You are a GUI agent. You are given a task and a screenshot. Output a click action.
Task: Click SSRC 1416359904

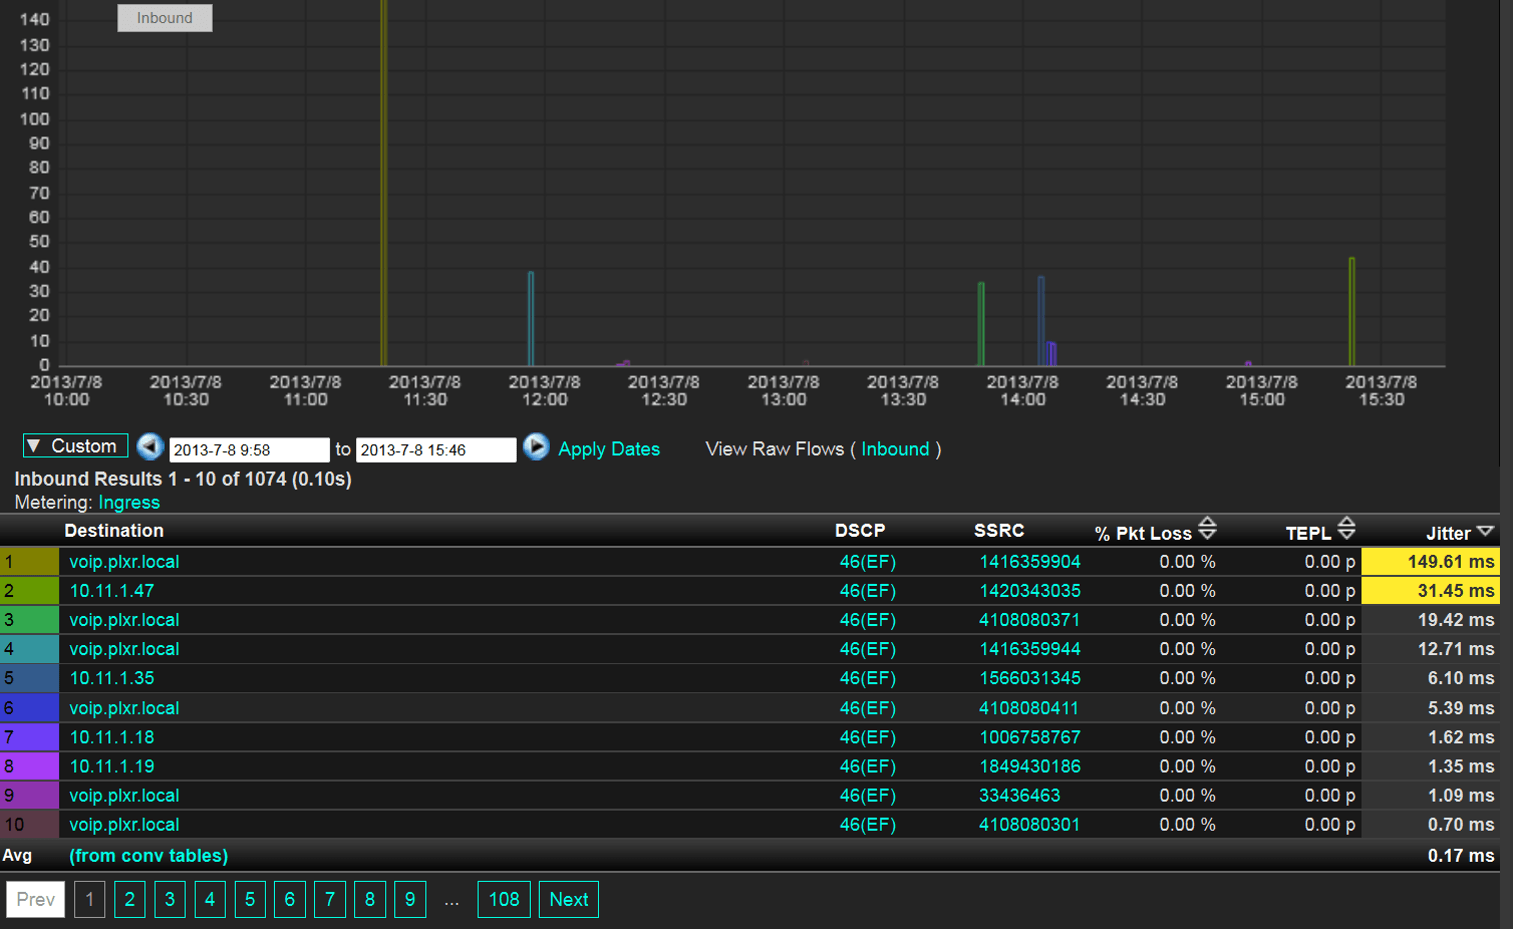tap(1030, 562)
